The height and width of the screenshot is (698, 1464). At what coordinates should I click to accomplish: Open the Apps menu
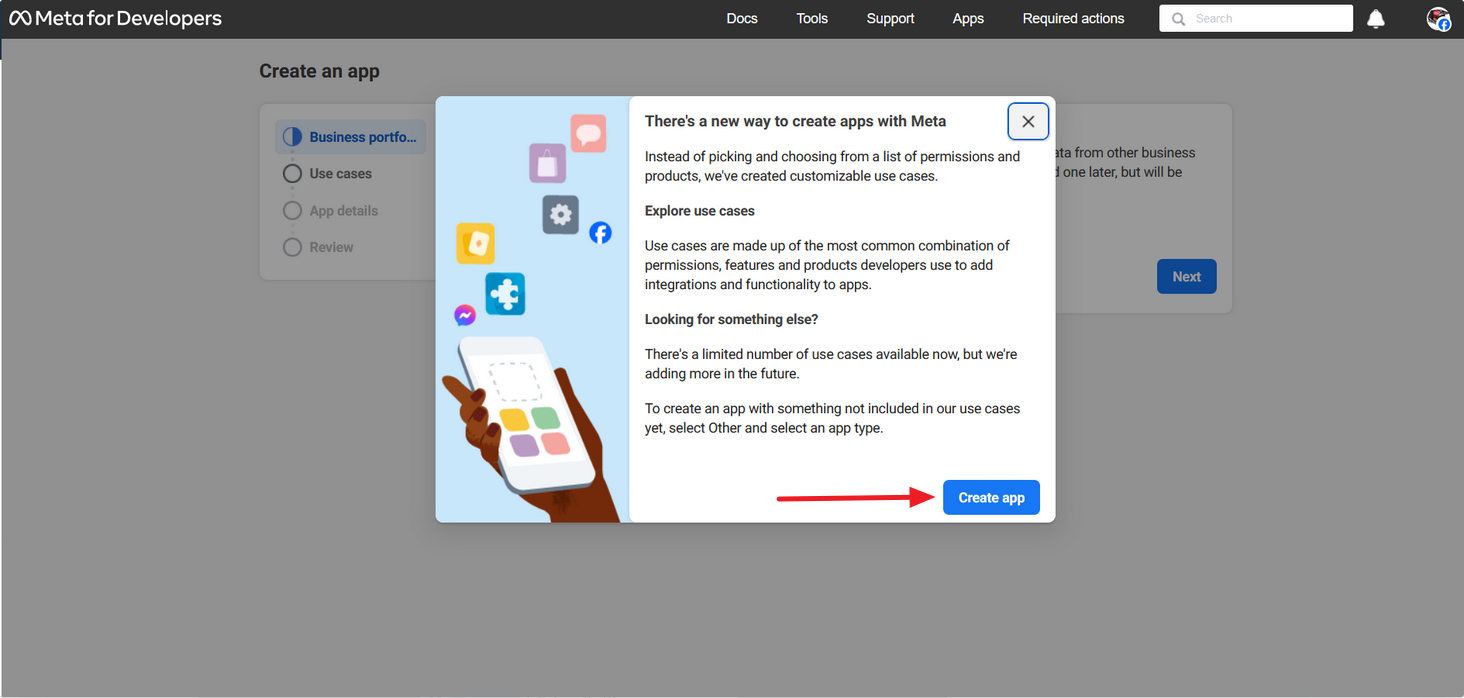[x=968, y=18]
